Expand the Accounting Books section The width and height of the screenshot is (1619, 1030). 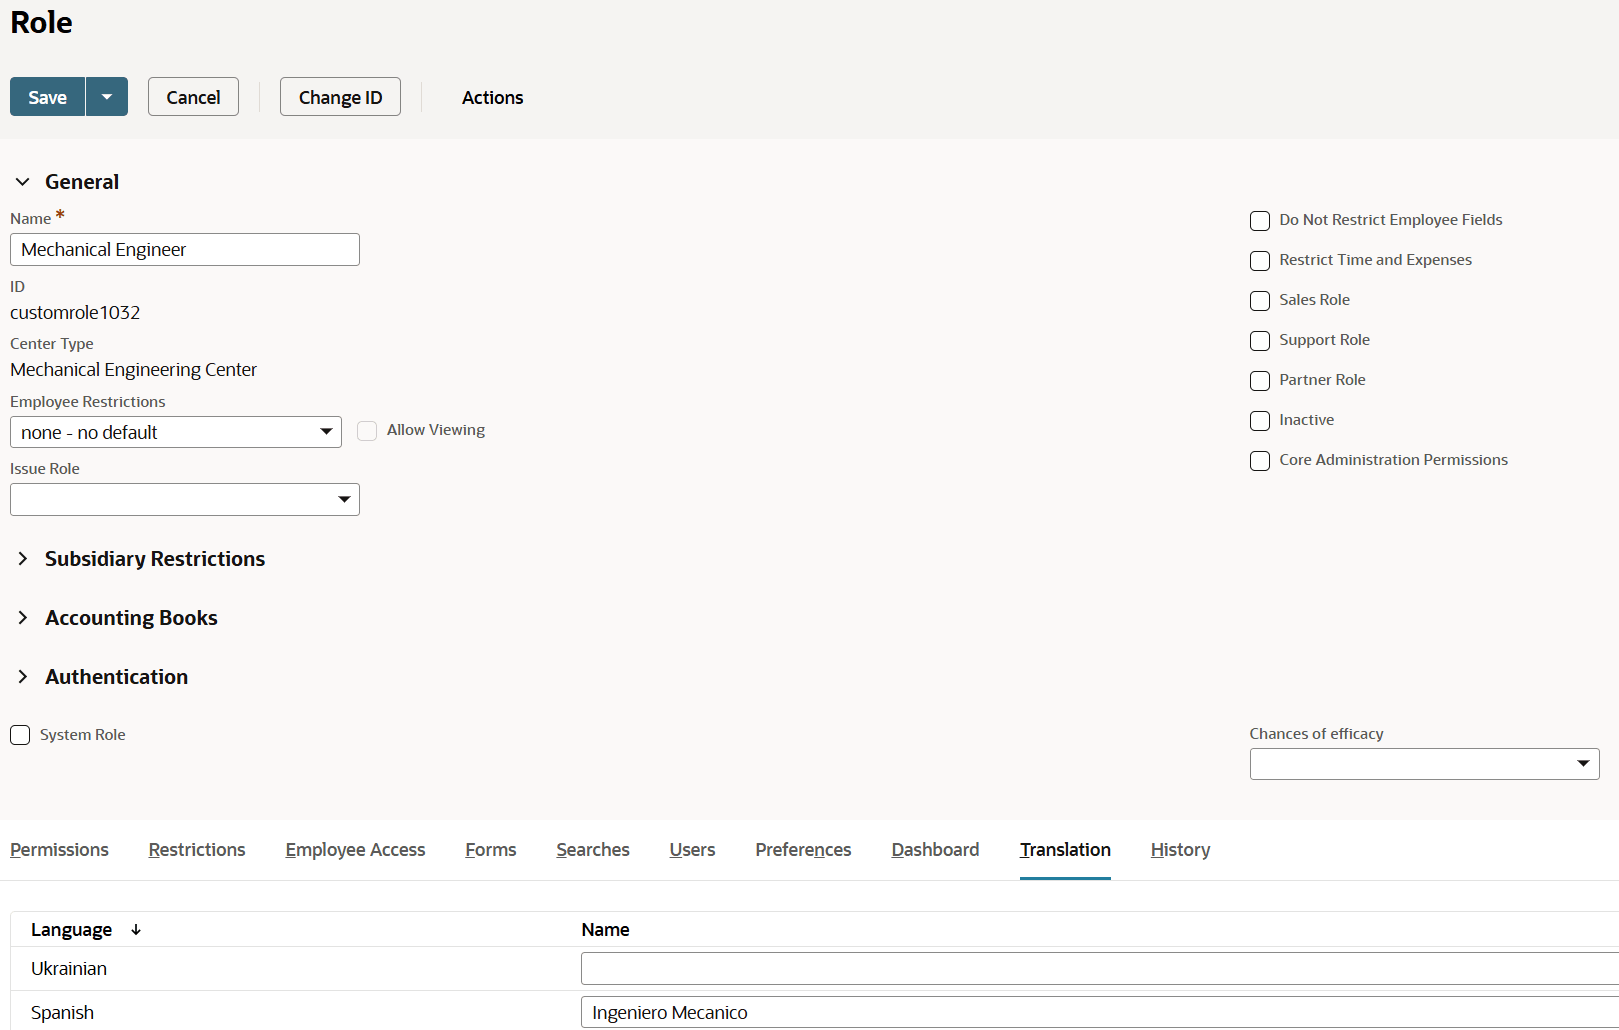pos(23,617)
